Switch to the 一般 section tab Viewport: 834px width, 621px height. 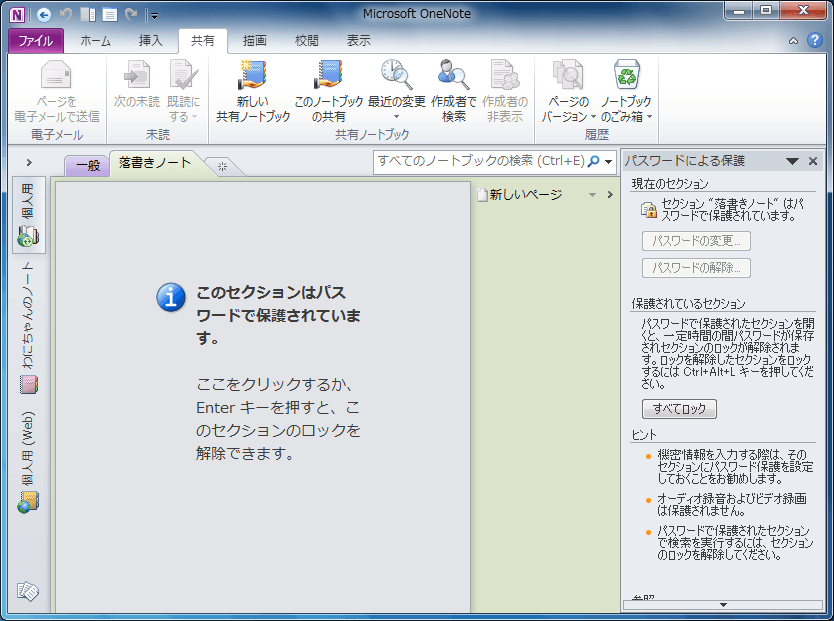tap(88, 166)
